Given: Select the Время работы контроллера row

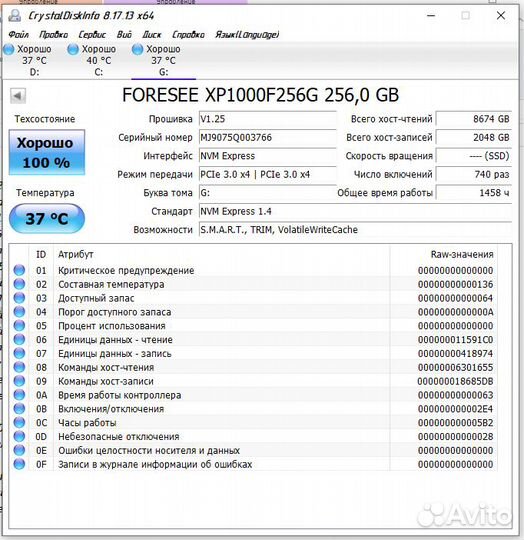Looking at the screenshot, I should (254, 395).
